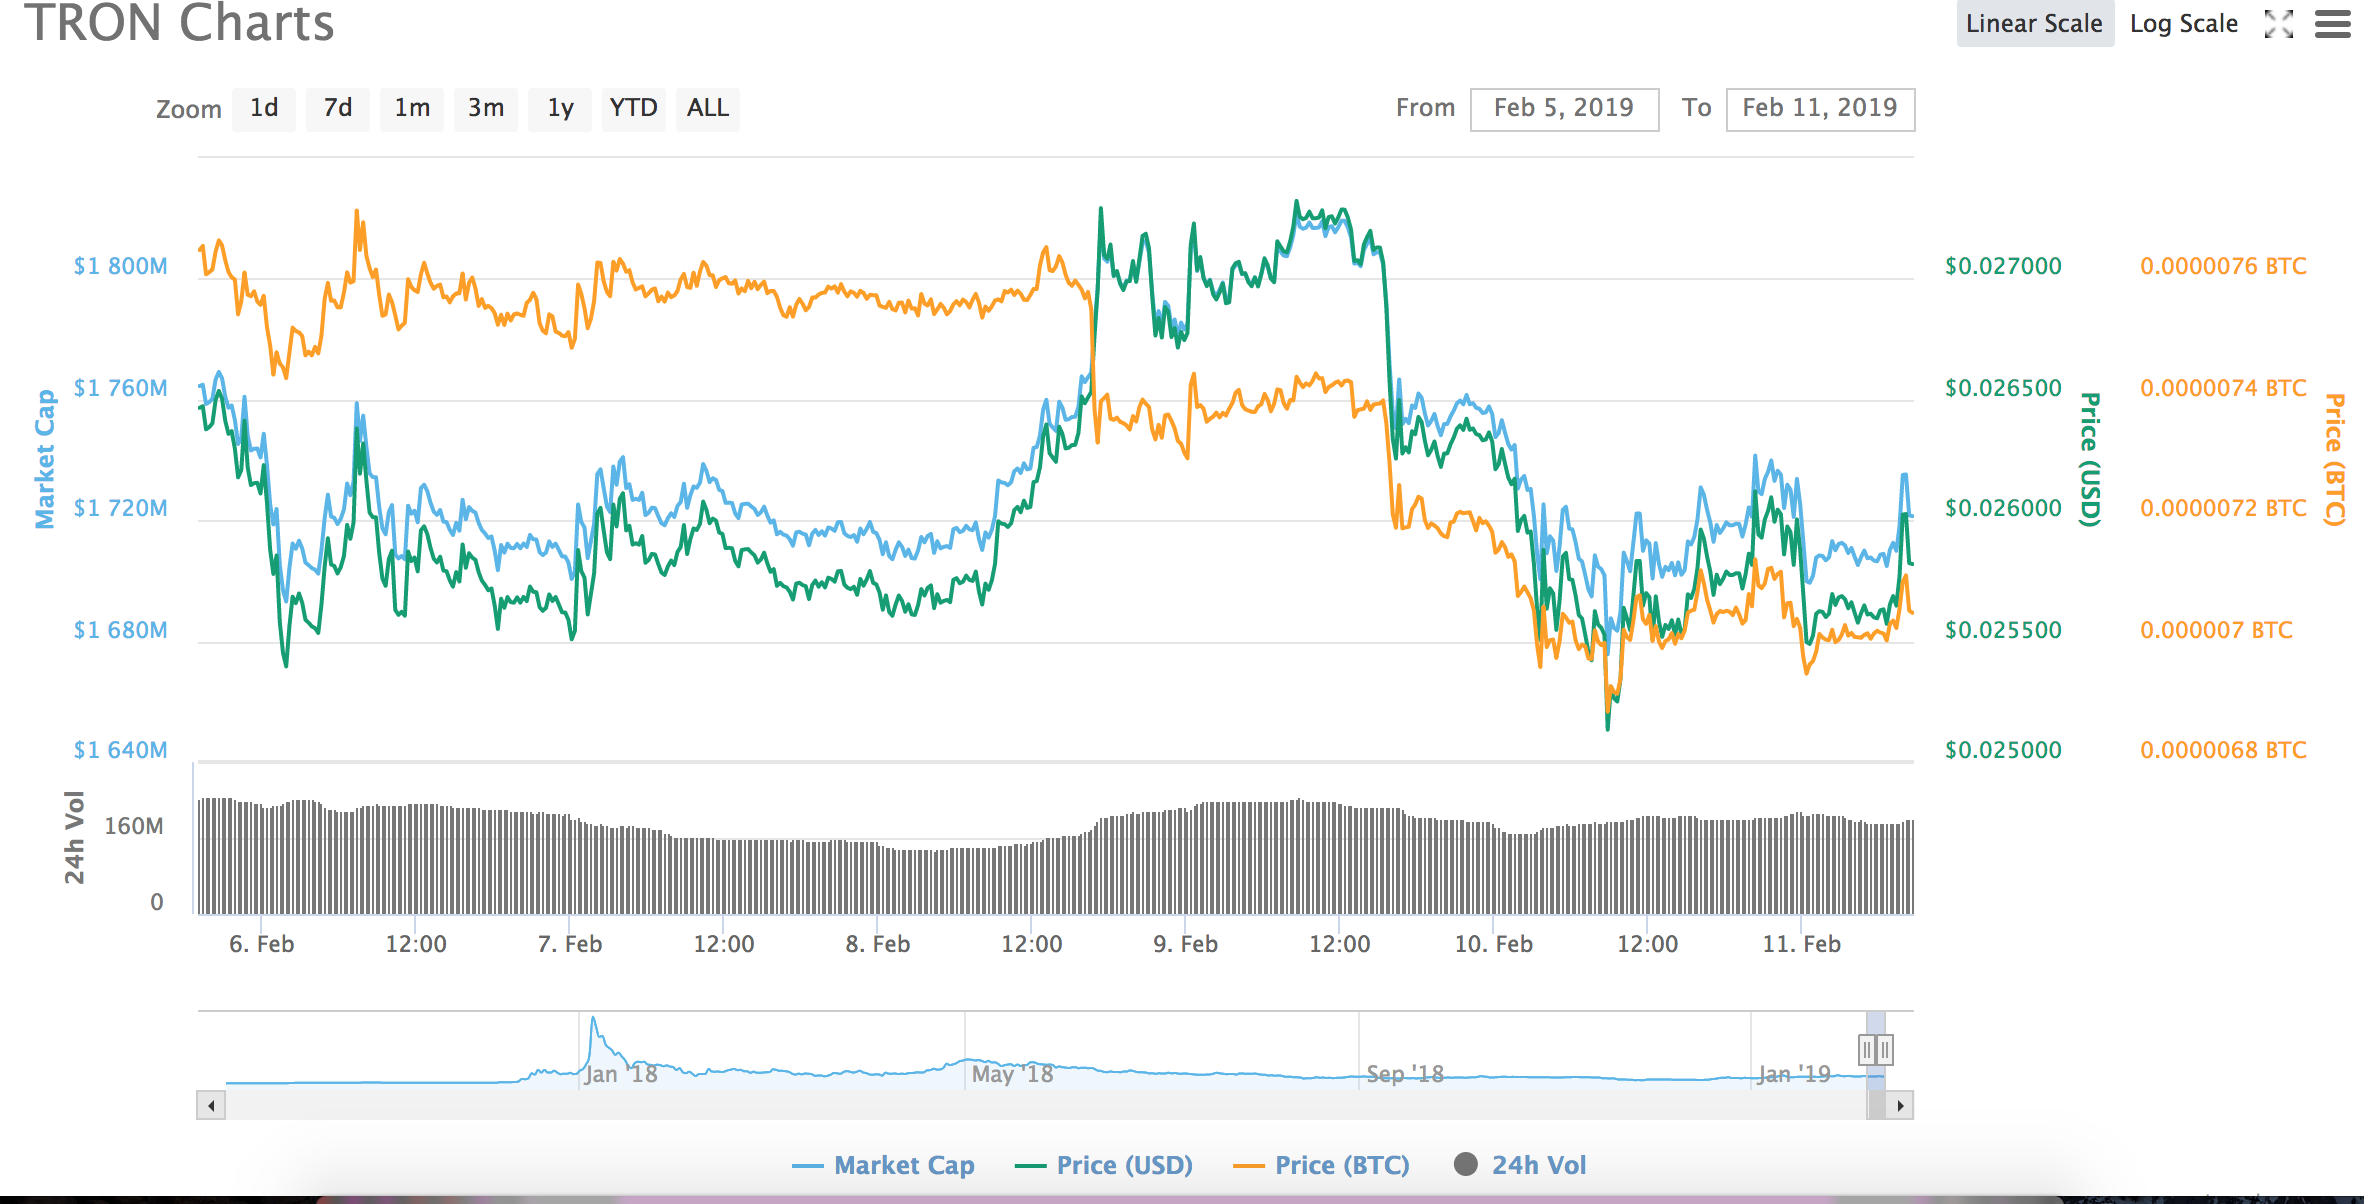Click the $0.025000 price label
The image size is (2364, 1204).
click(x=2003, y=750)
